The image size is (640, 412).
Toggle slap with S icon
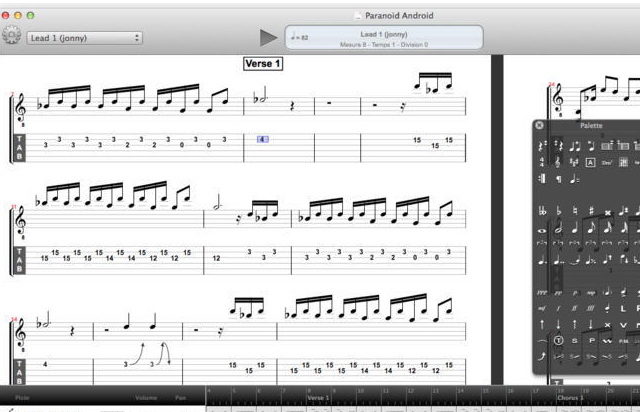pyautogui.click(x=575, y=341)
